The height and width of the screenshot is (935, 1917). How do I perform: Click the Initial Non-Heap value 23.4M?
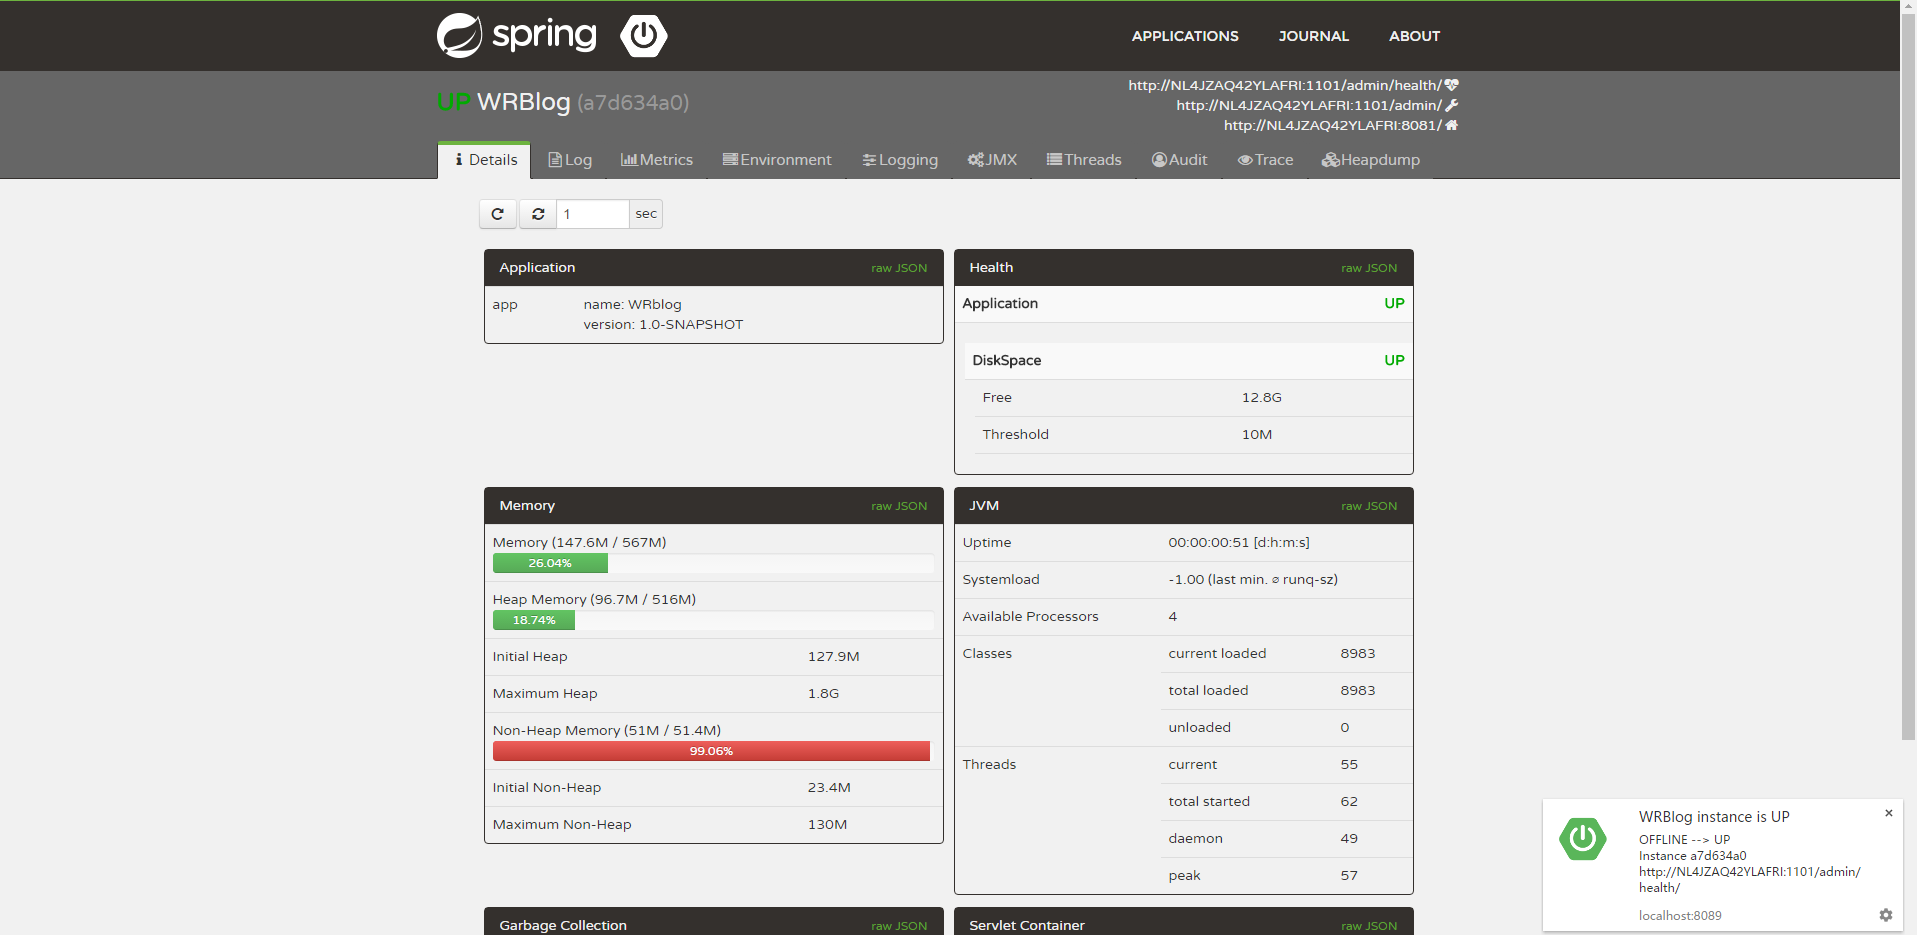pos(829,787)
